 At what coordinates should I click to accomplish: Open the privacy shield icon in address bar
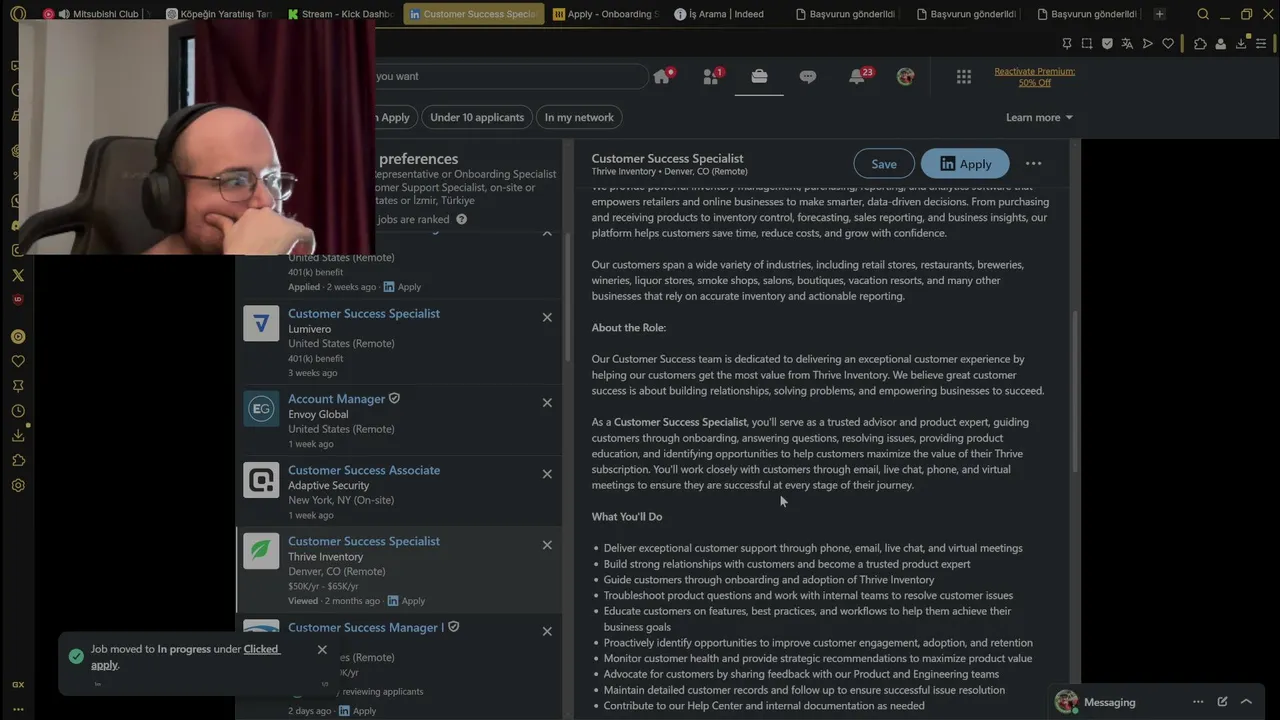pos(1107,44)
